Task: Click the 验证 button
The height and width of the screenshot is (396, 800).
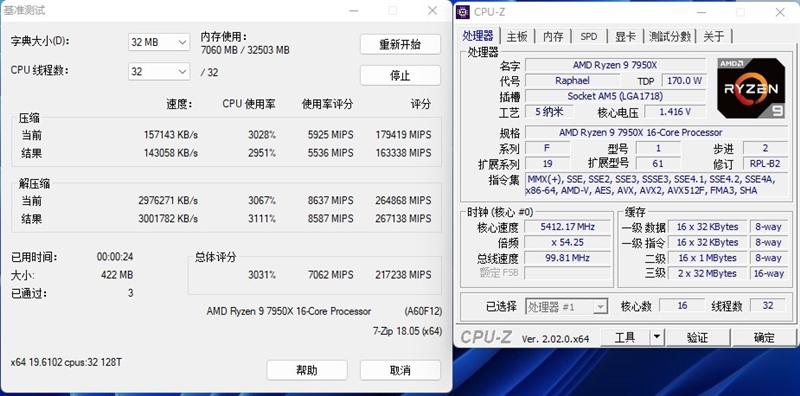Action: [697, 337]
